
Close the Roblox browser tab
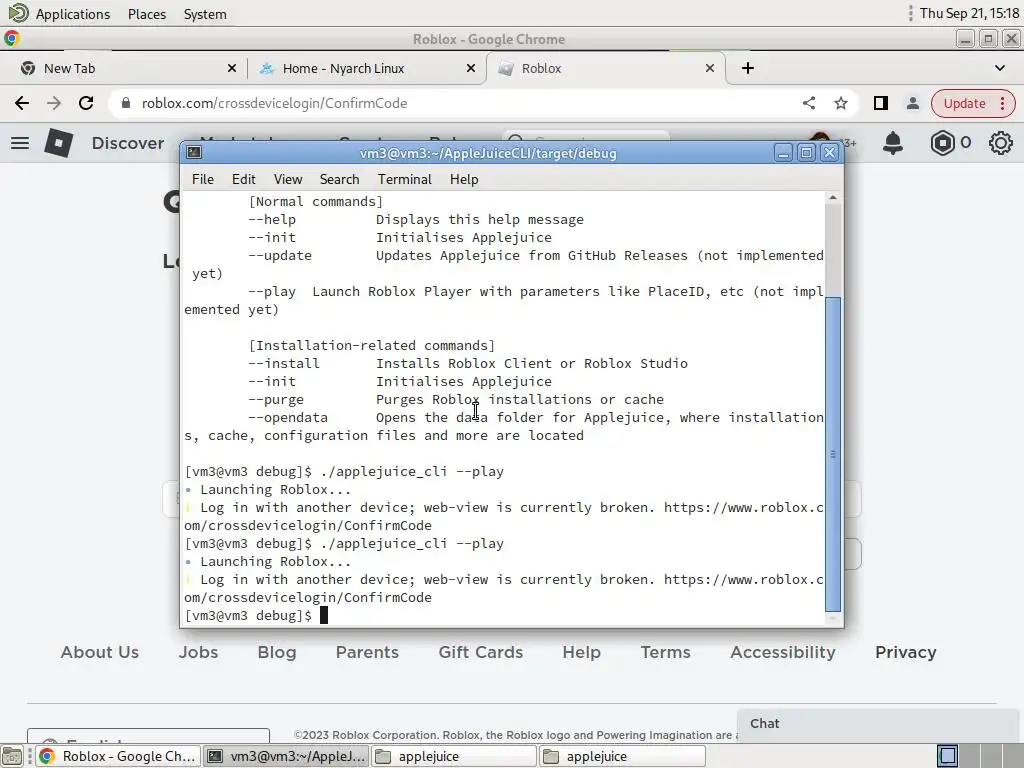click(x=710, y=69)
